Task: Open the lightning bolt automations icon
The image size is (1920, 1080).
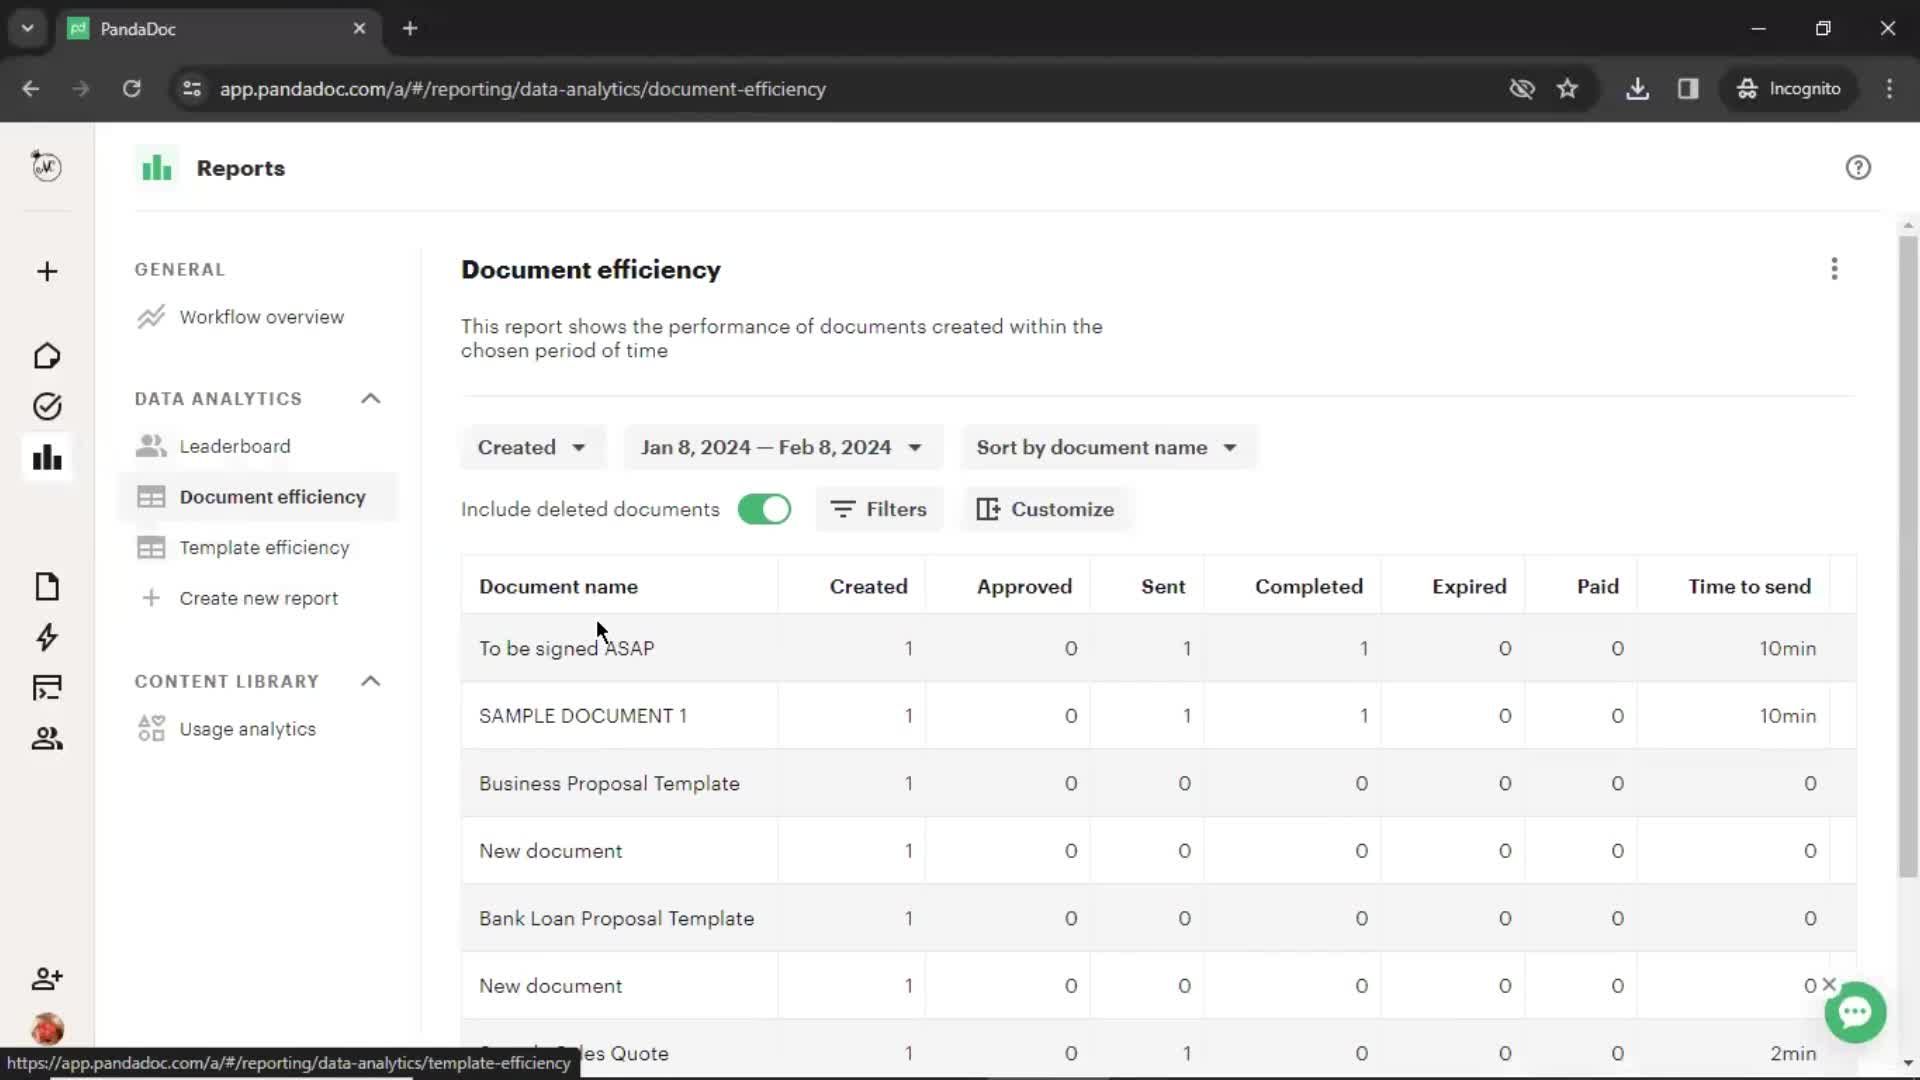Action: point(47,637)
